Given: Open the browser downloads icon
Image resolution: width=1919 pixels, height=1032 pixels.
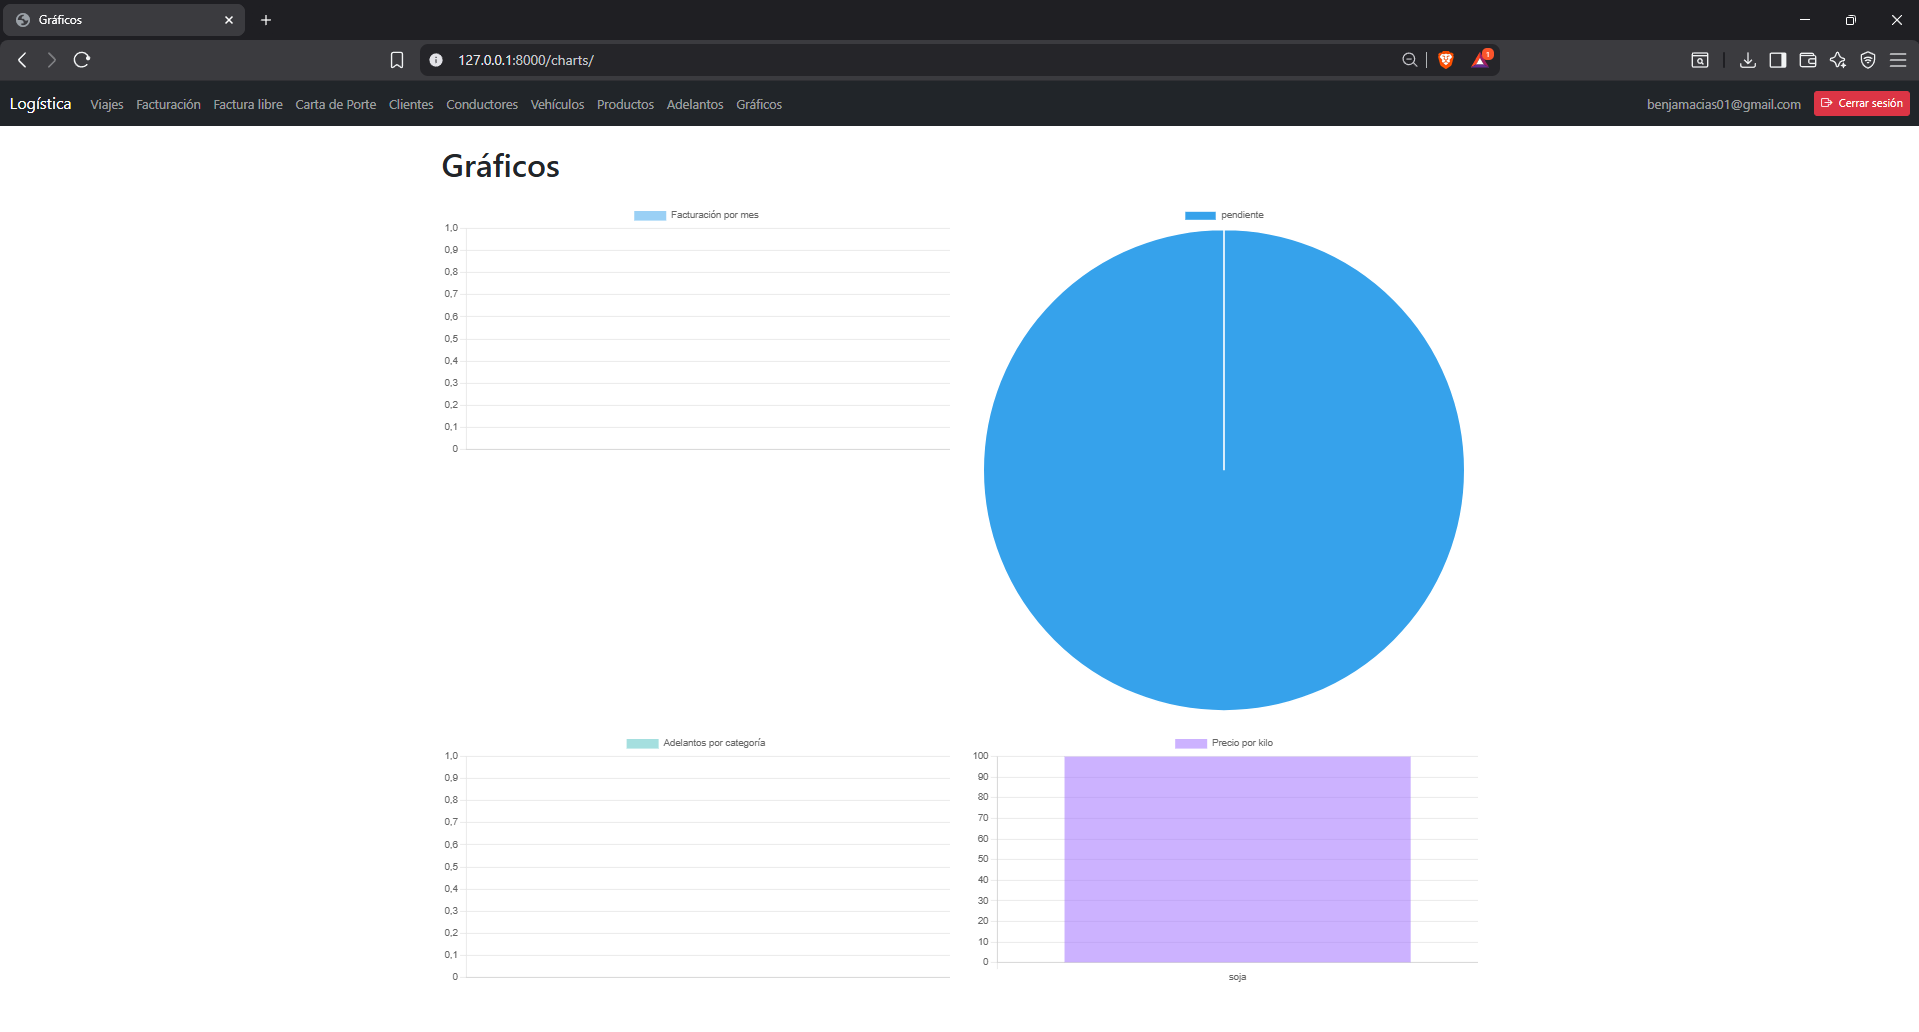Looking at the screenshot, I should [x=1747, y=60].
